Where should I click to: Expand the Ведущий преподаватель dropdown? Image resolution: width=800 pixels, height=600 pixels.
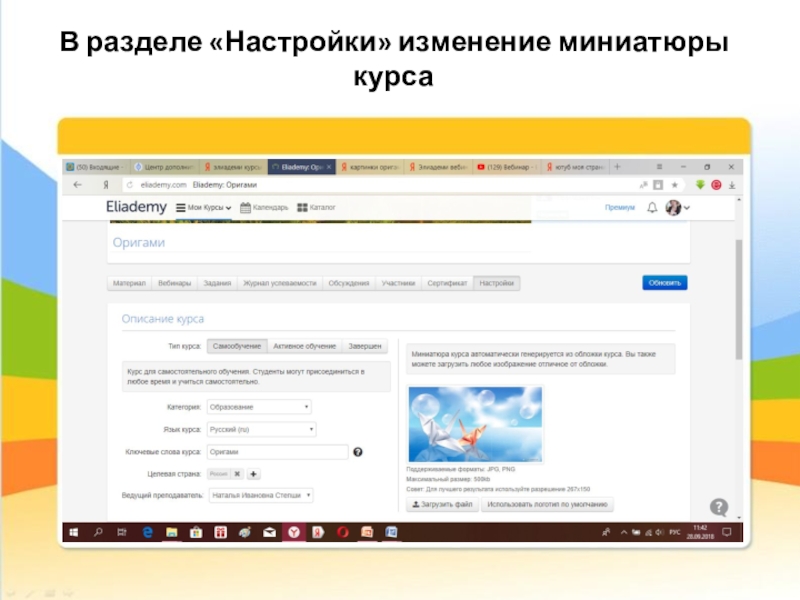tap(260, 496)
